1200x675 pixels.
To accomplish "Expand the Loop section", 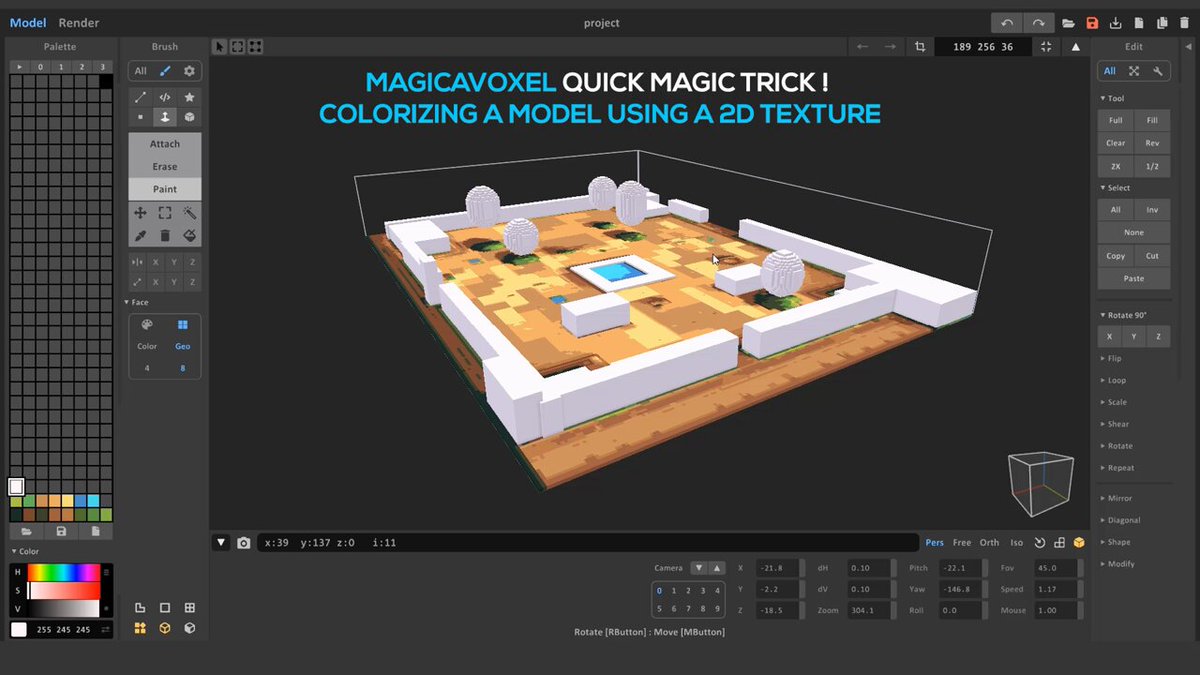I will point(1113,380).
